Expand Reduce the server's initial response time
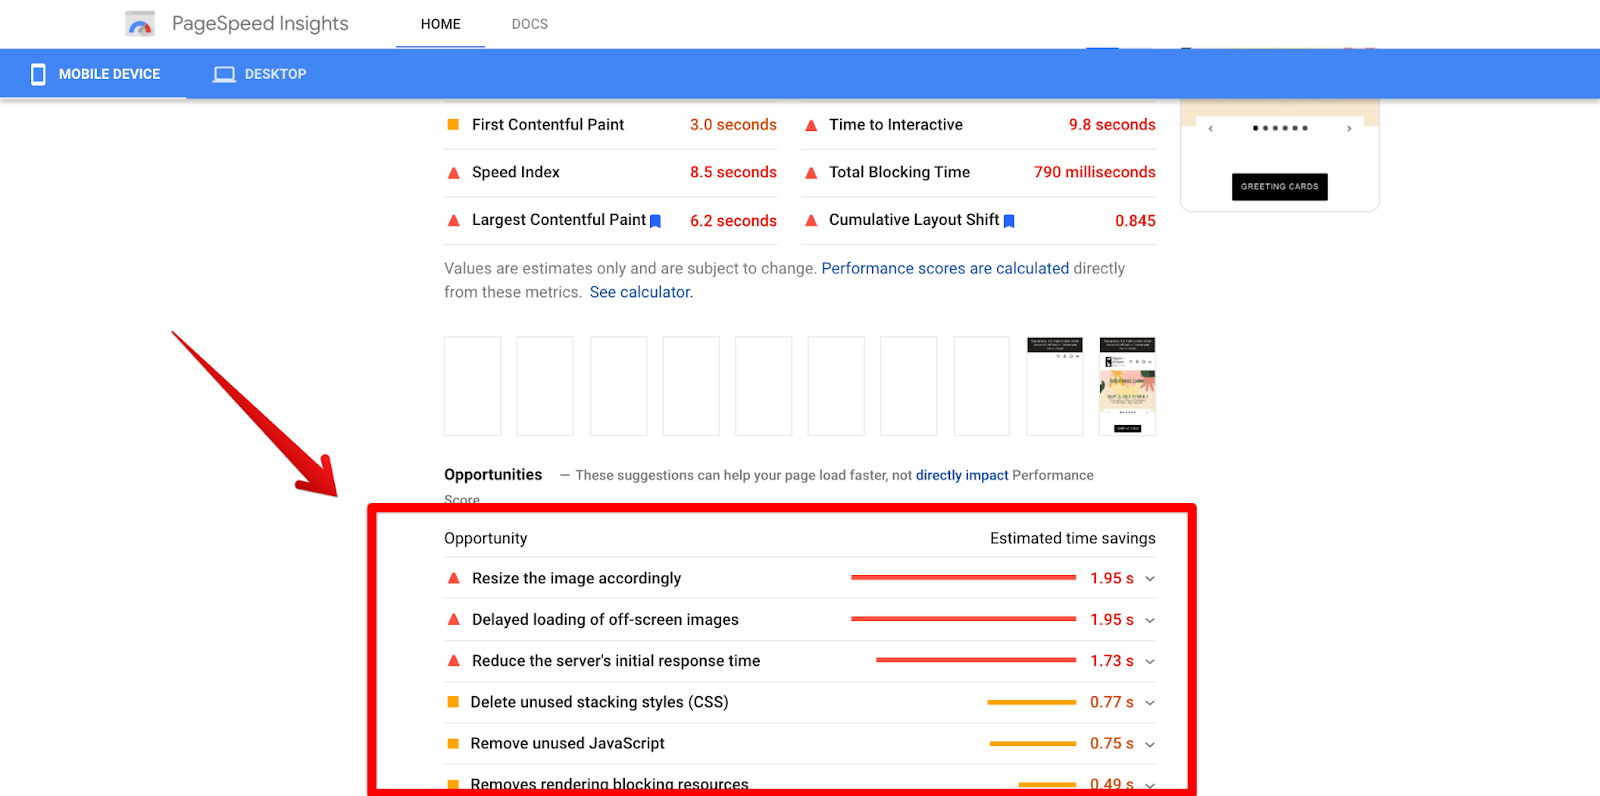This screenshot has height=796, width=1600. [x=1150, y=661]
